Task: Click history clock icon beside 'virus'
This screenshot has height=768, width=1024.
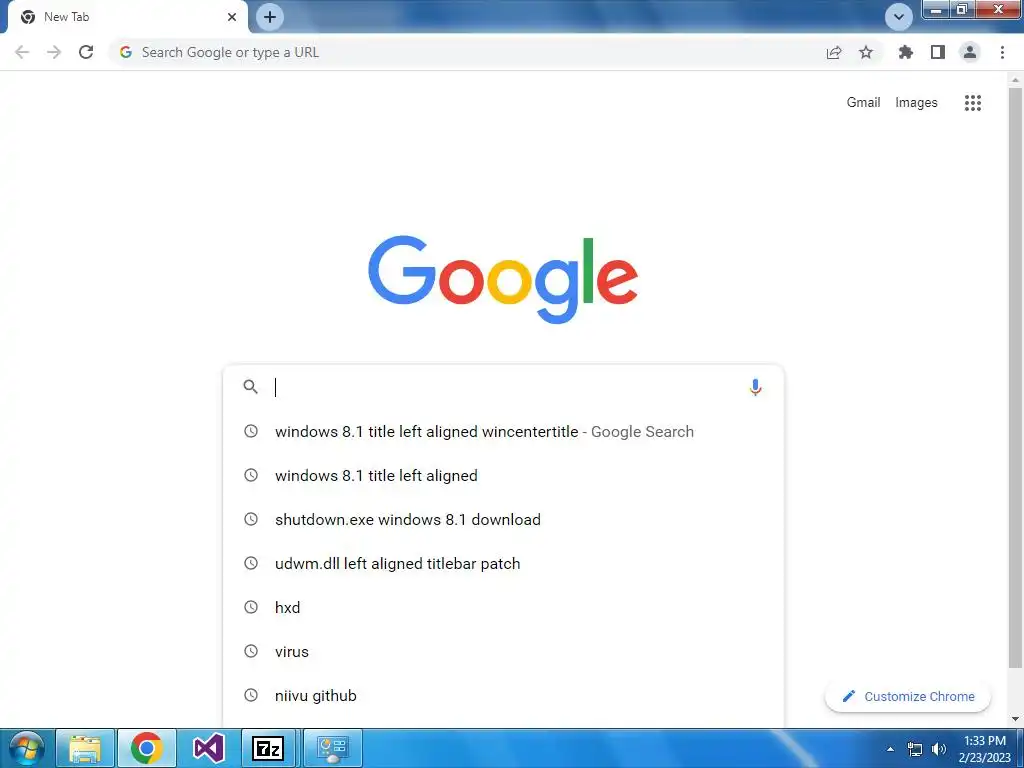Action: (251, 651)
